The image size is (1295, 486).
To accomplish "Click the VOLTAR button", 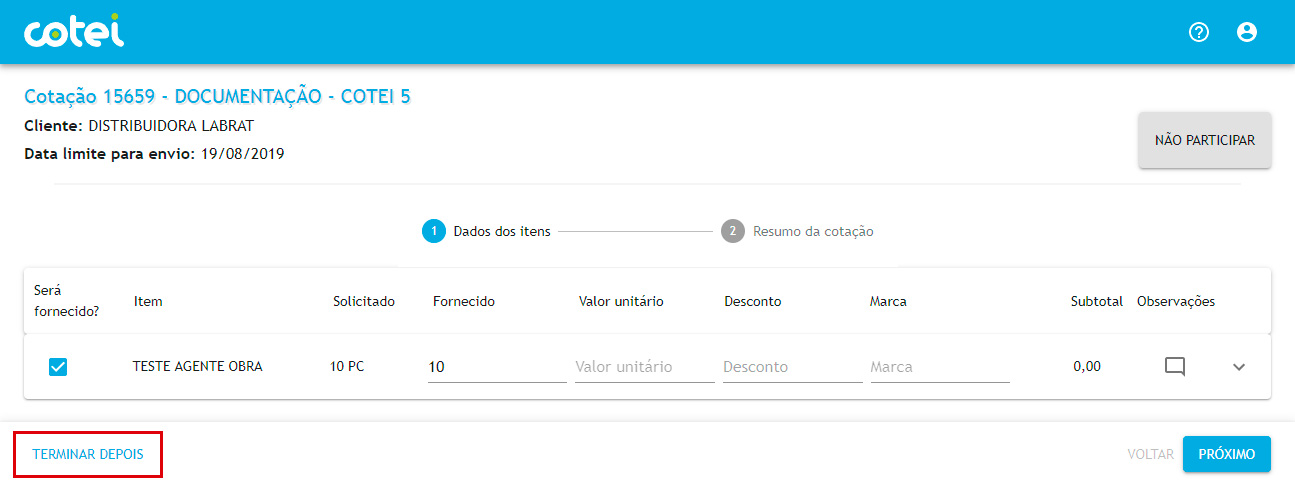I will [1150, 454].
